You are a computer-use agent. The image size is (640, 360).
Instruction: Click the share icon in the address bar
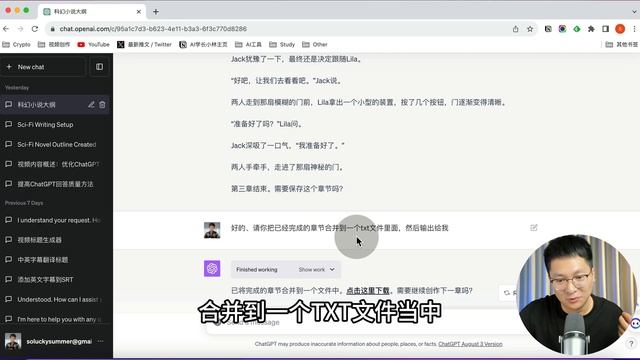point(516,29)
